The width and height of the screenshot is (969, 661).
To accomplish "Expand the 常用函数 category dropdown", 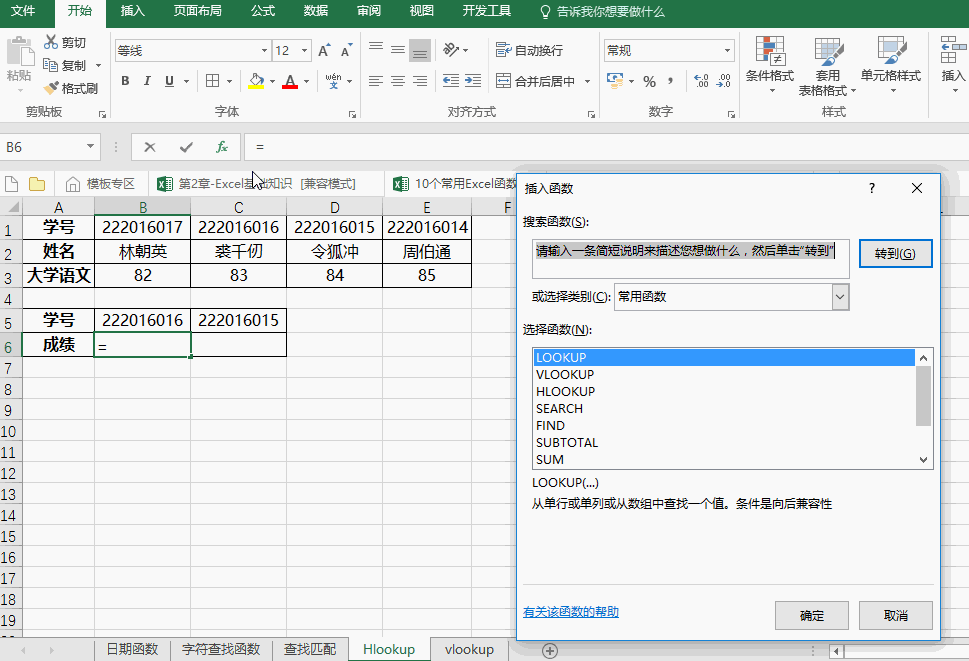I will [x=839, y=297].
